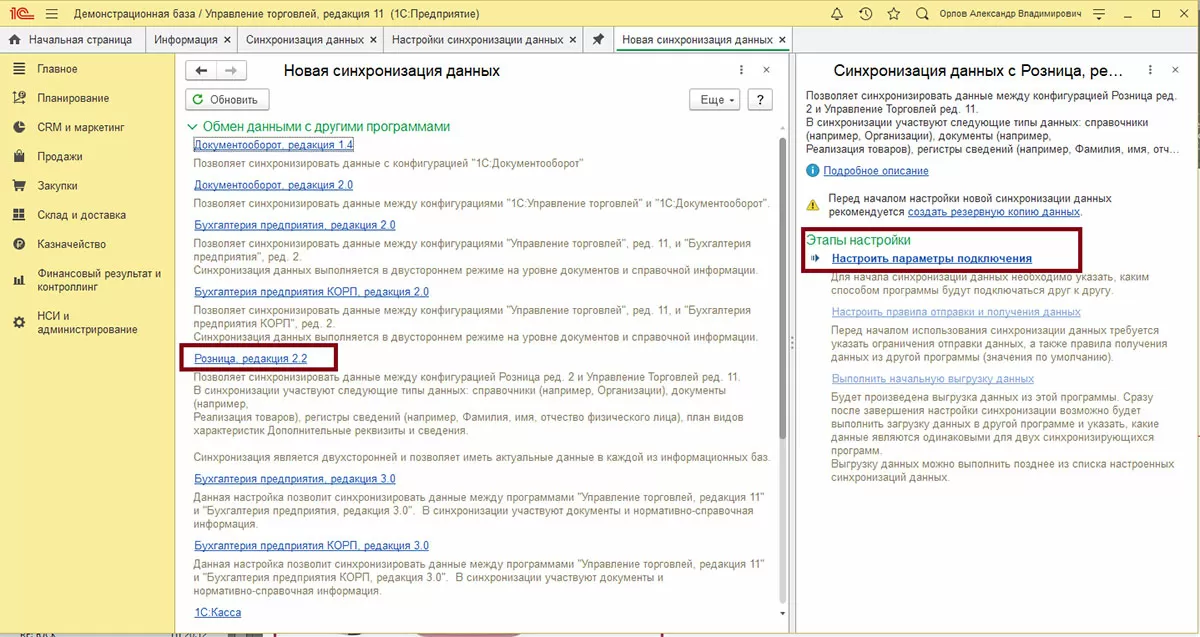This screenshot has height=637, width=1200.
Task: Open Документооборот, редакция 1.4 link
Action: 273,145
